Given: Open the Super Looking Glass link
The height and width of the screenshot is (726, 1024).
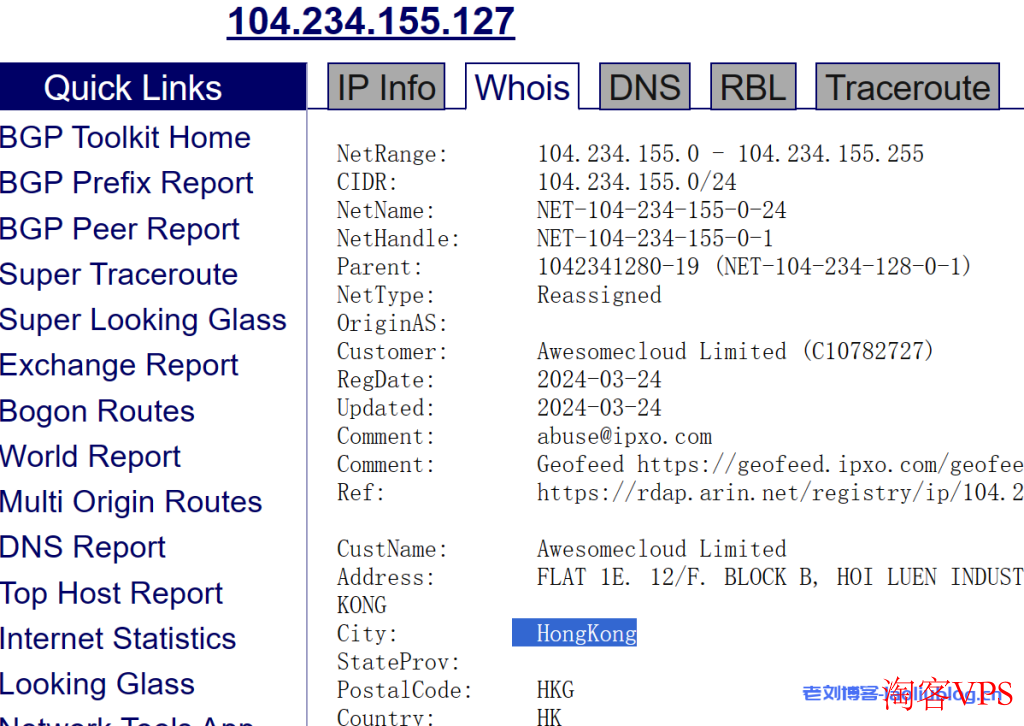Looking at the screenshot, I should click(144, 320).
